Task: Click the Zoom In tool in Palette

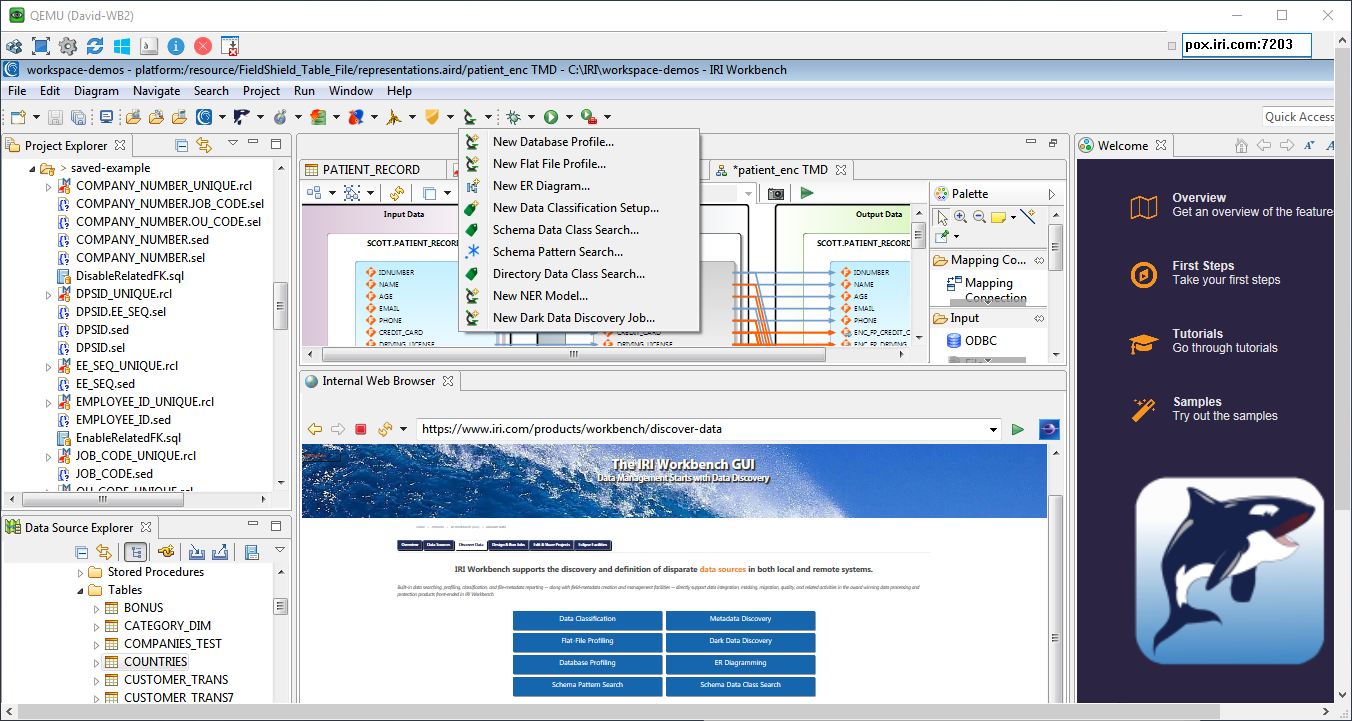Action: pyautogui.click(x=961, y=216)
